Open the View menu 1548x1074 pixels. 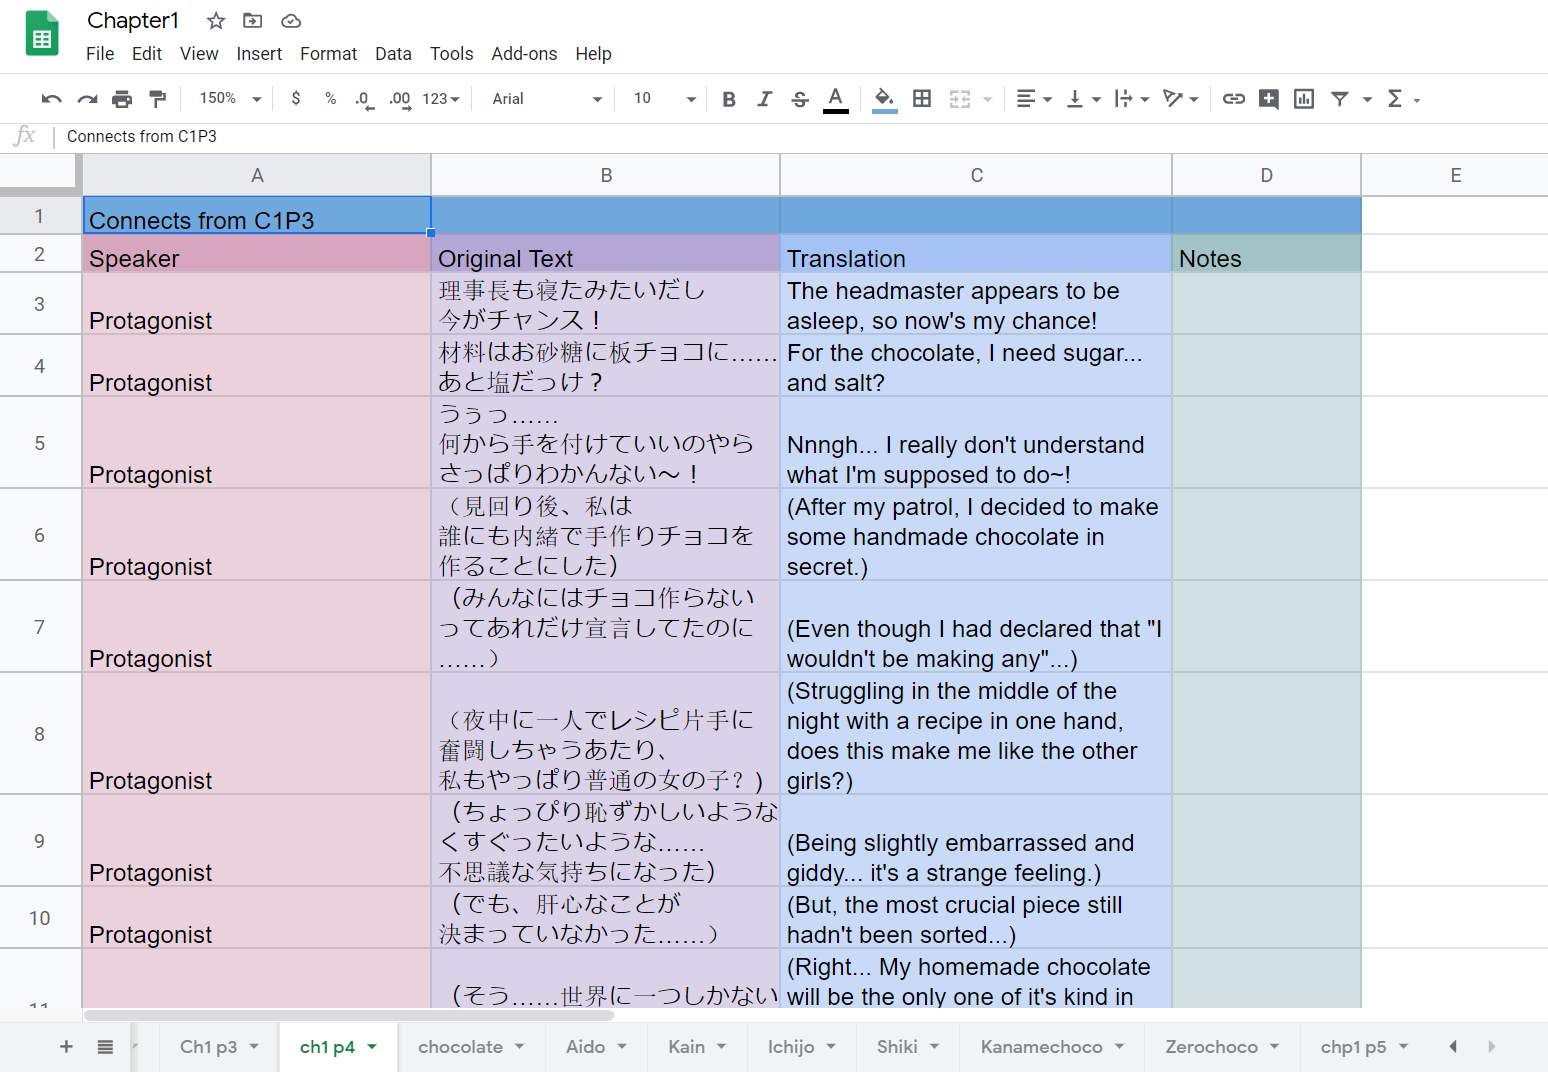(x=199, y=54)
